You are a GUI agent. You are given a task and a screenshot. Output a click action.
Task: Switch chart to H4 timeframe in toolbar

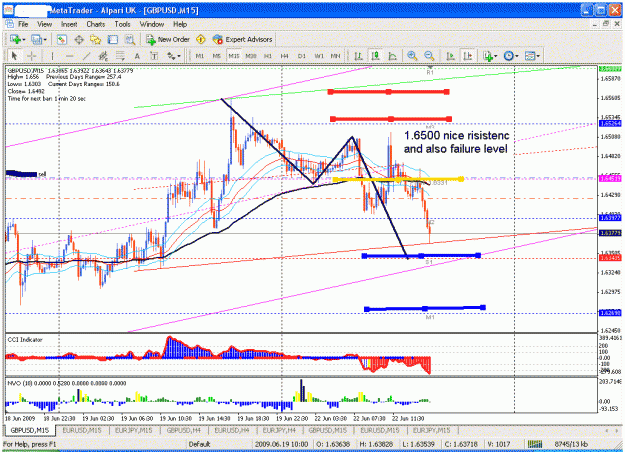coord(284,56)
